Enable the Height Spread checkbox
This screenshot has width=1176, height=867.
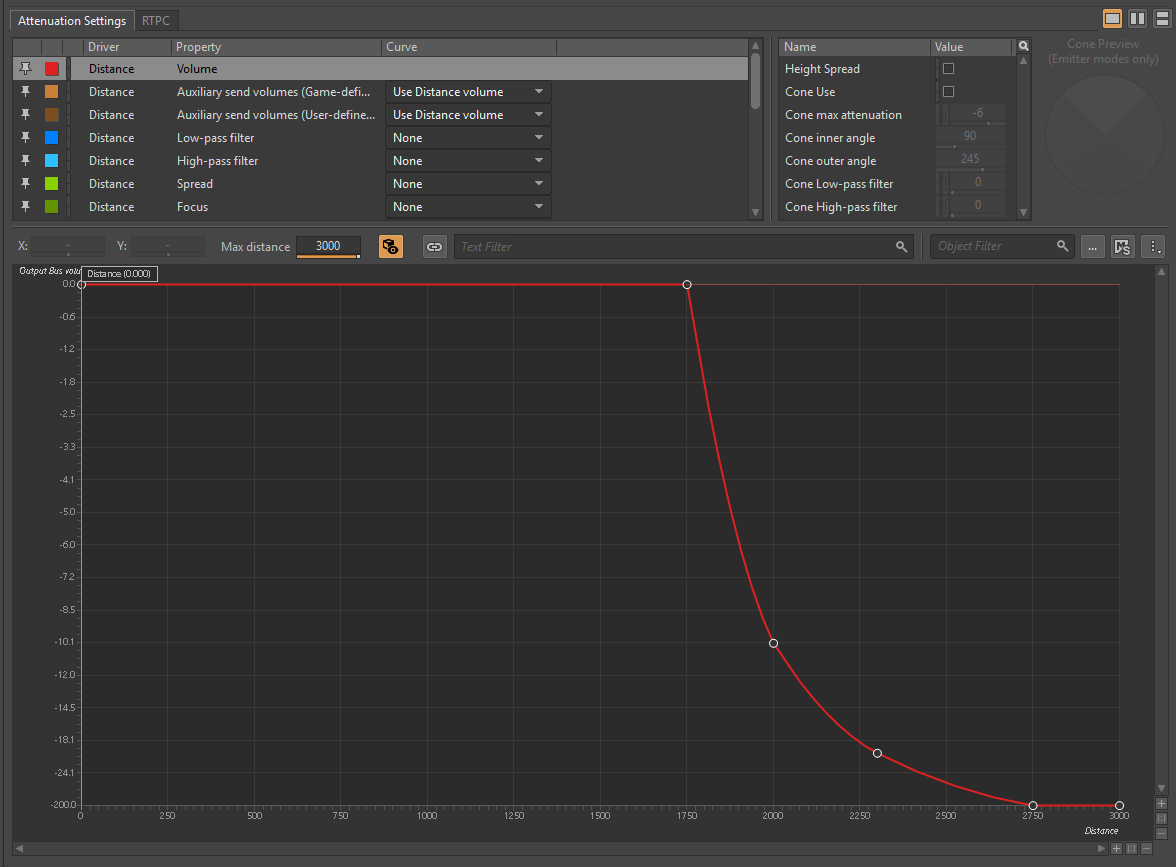[948, 68]
